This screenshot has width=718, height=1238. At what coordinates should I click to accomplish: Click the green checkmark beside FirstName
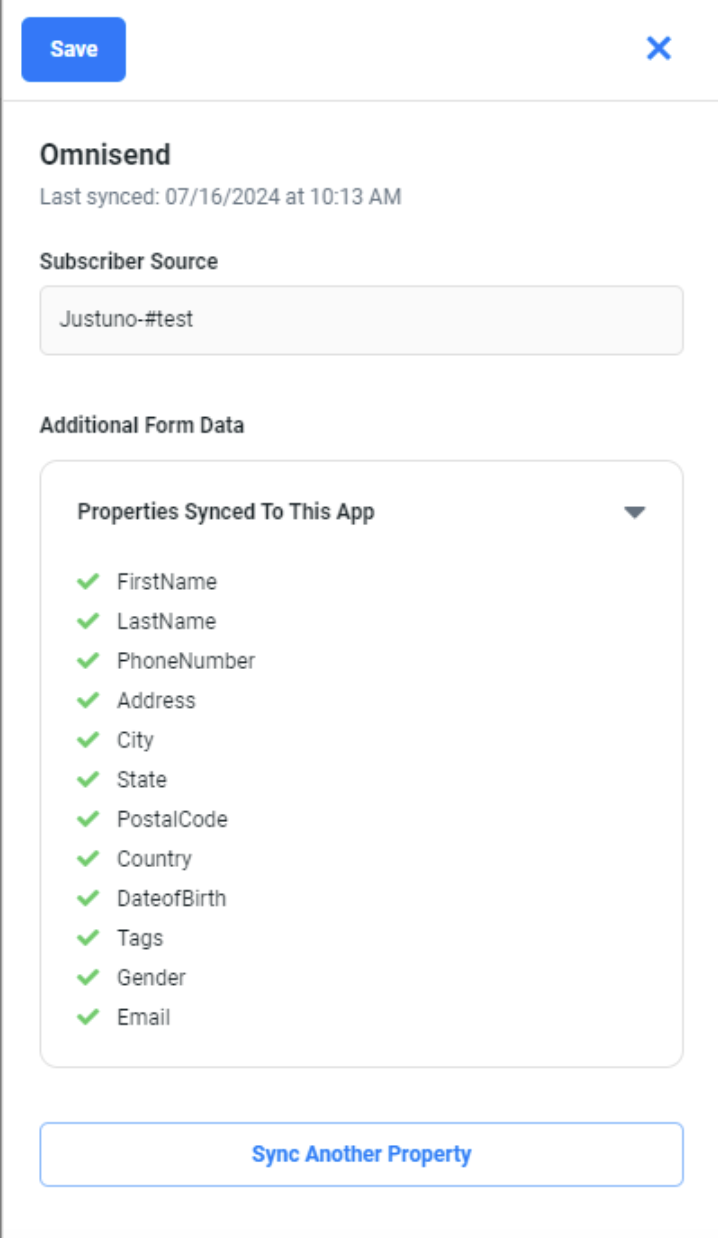88,581
